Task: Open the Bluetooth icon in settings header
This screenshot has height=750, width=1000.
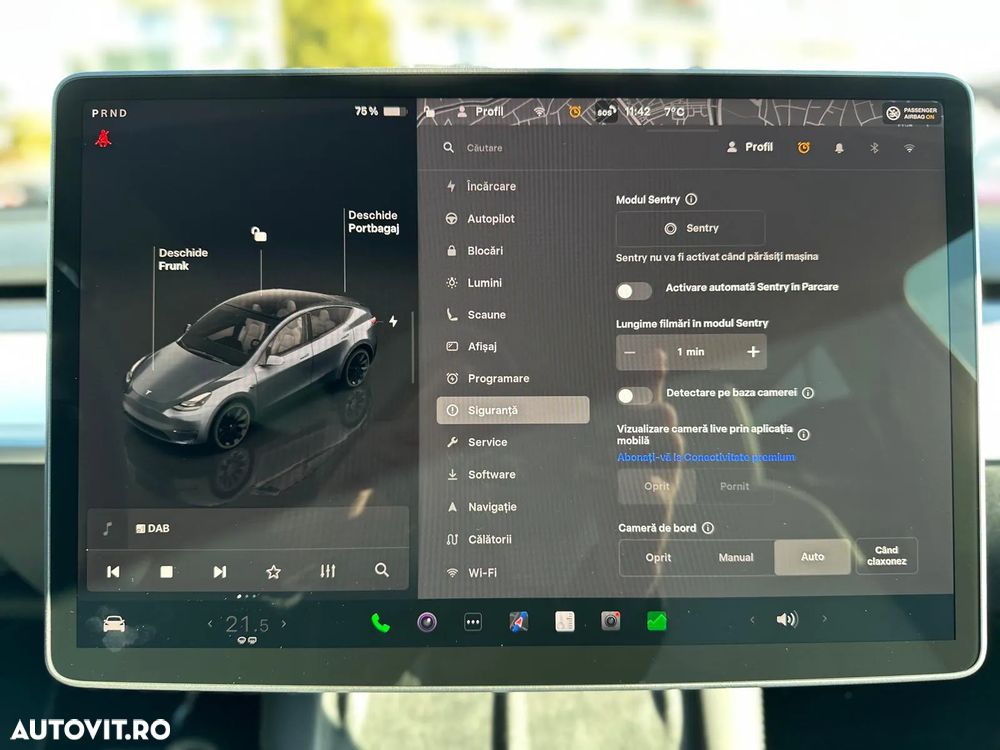Action: 874,148
